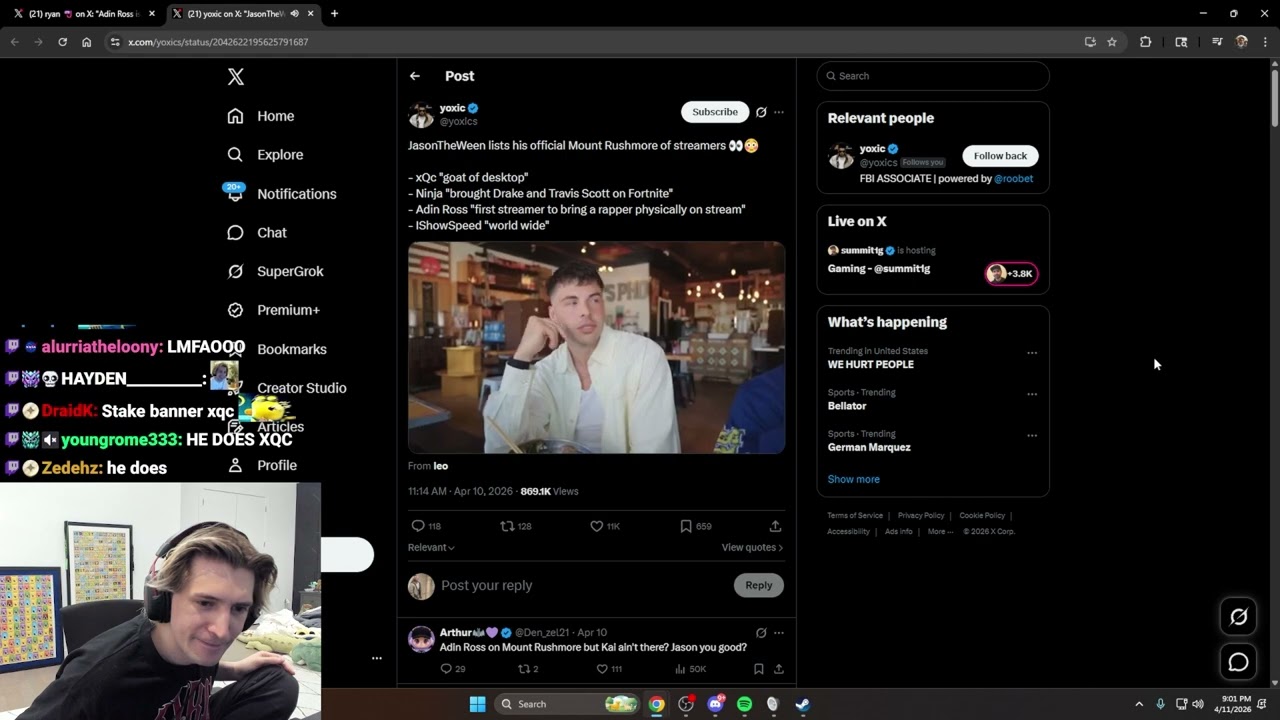
Task: Expand the footer 'More' menu
Action: pyautogui.click(x=940, y=532)
